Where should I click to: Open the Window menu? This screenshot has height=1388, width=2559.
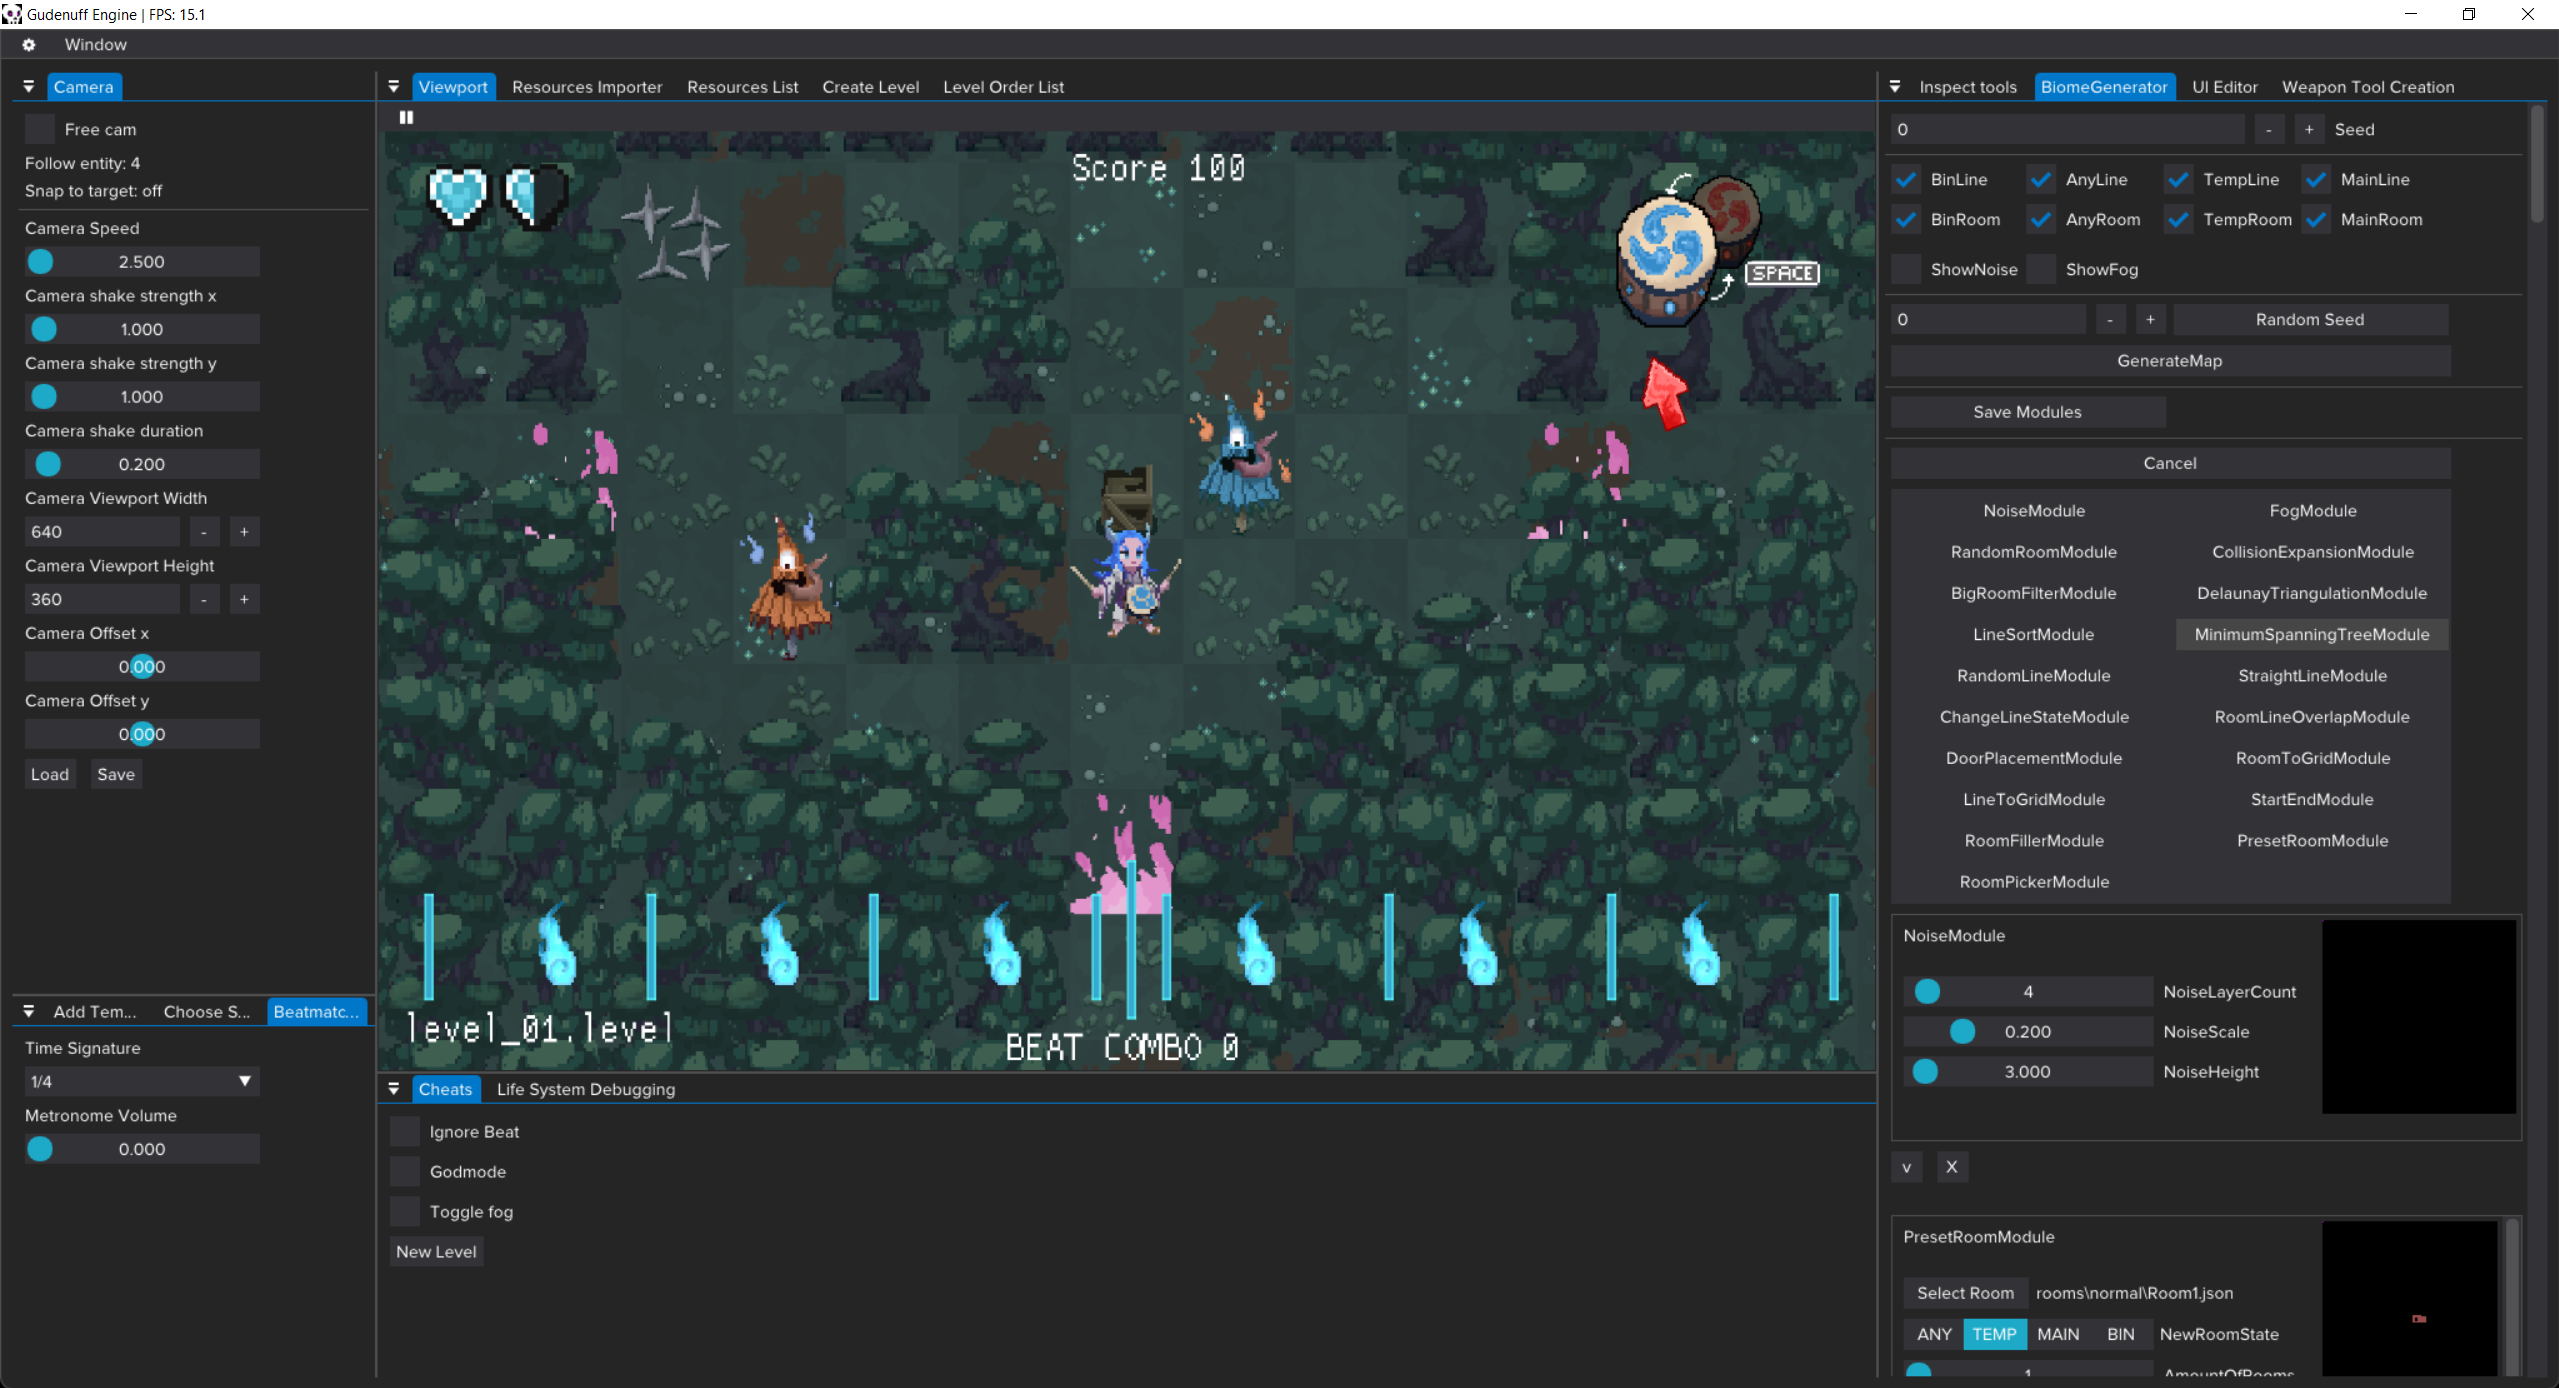(x=95, y=45)
